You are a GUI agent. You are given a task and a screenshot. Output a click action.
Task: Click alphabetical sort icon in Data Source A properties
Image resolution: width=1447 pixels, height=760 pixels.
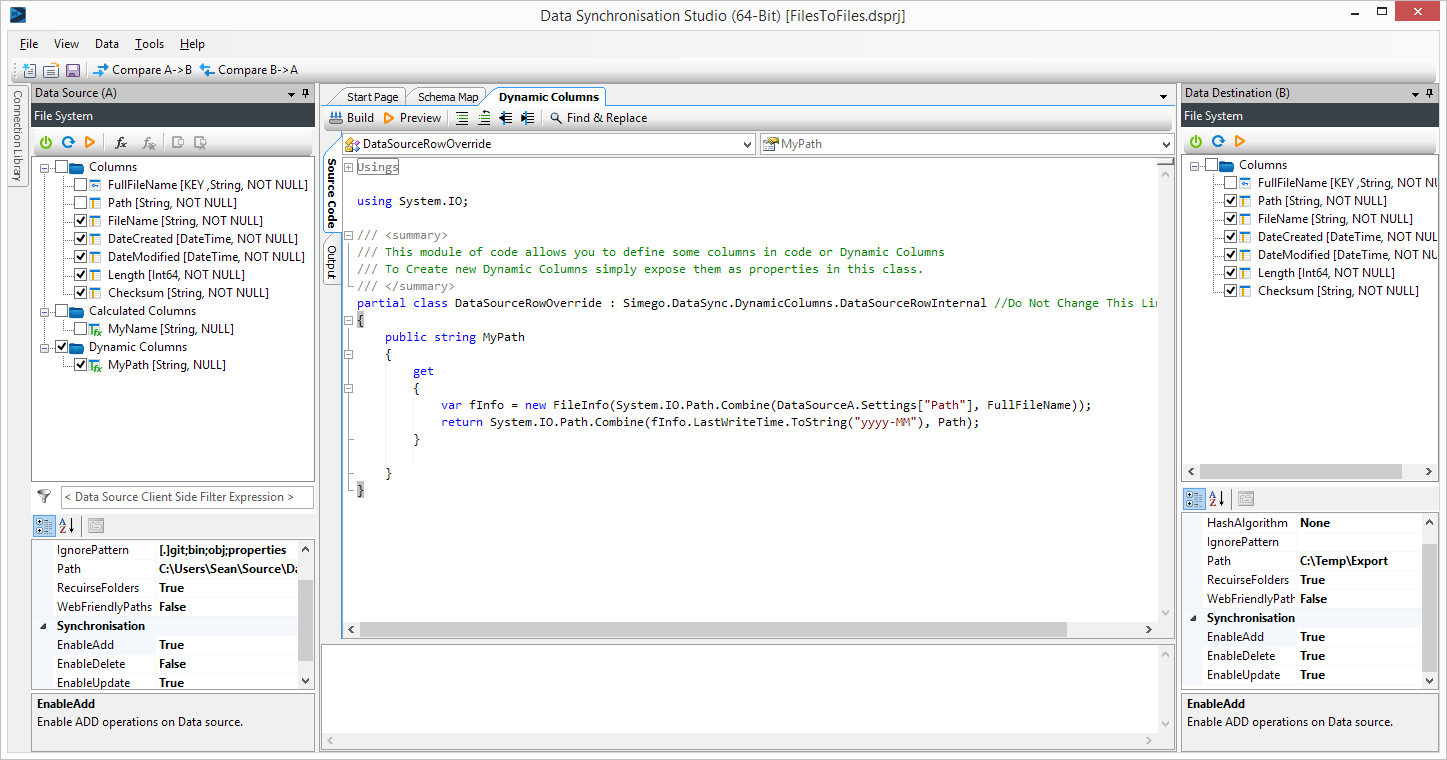pos(67,525)
